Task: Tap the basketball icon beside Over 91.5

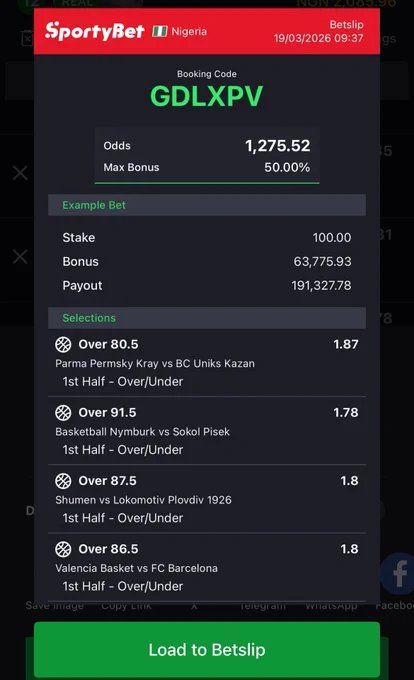Action: [63, 412]
